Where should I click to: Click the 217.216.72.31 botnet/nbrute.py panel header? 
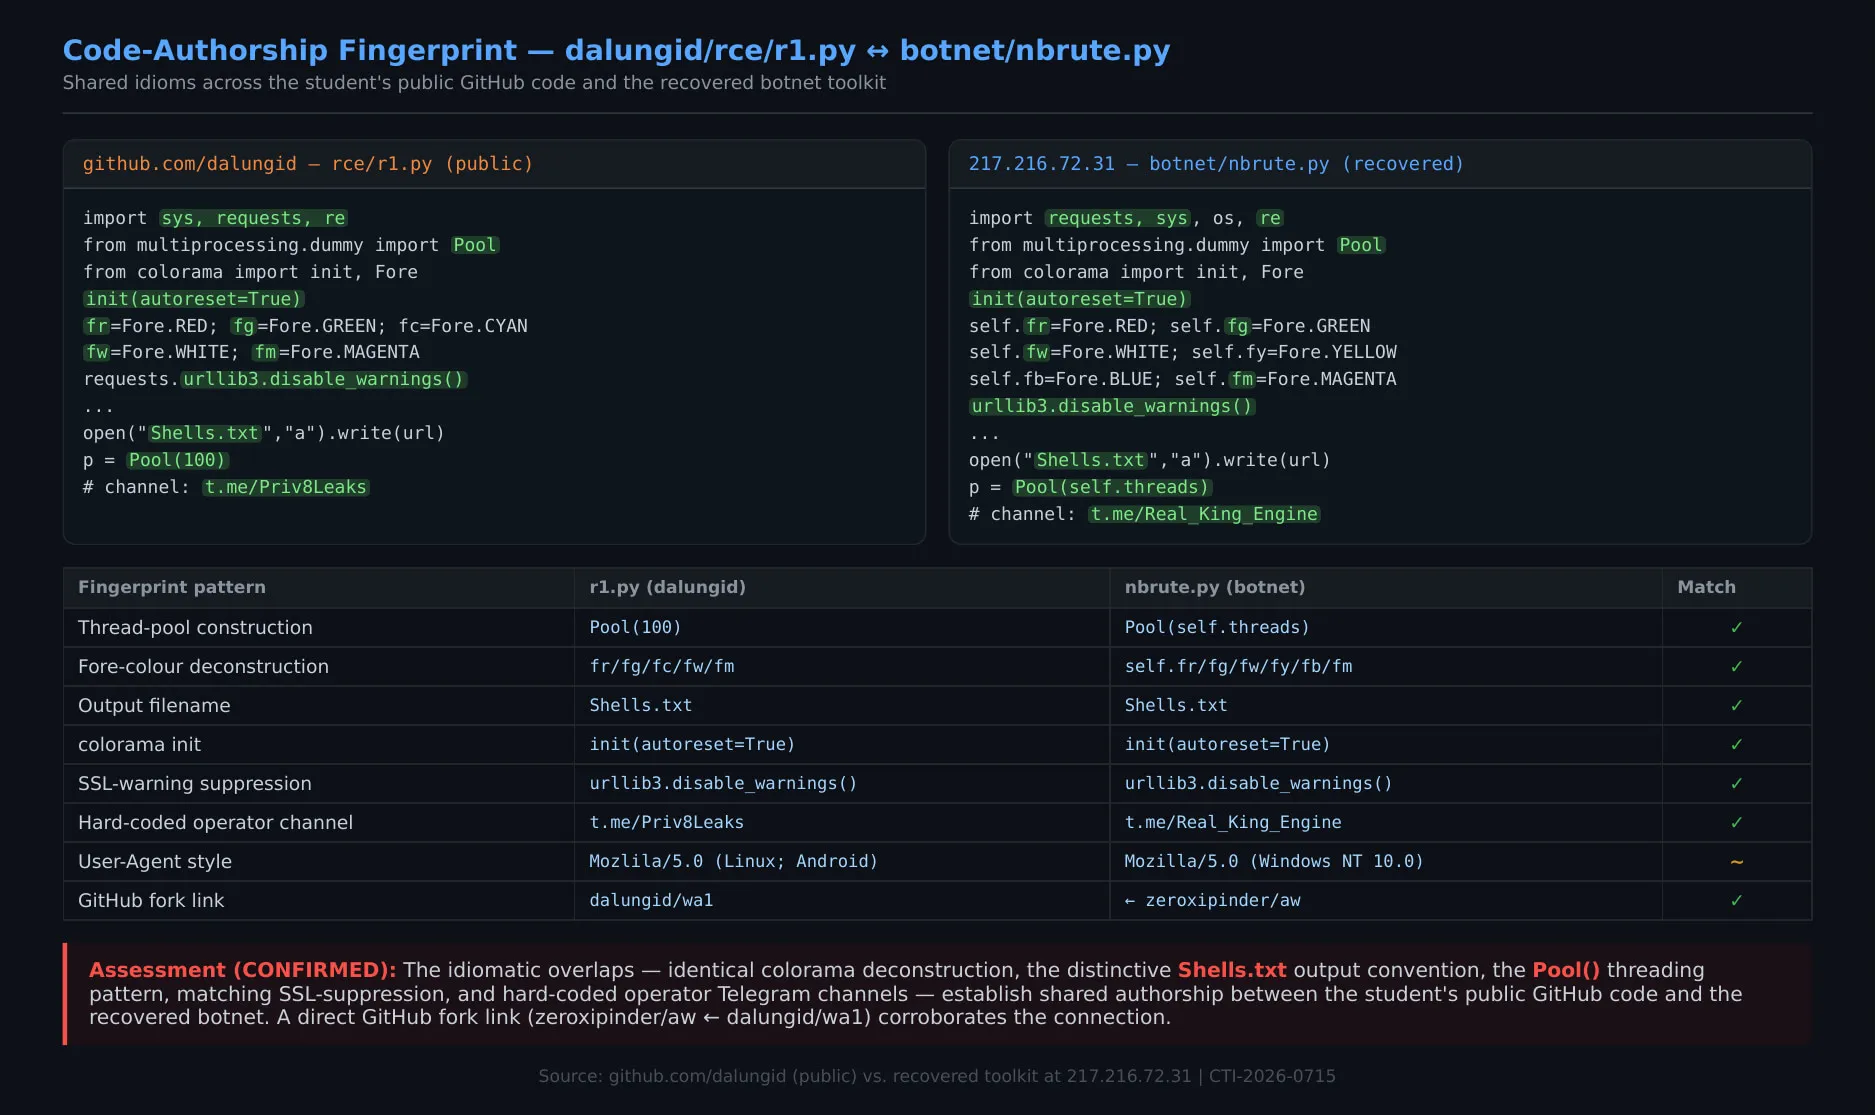pos(1380,164)
